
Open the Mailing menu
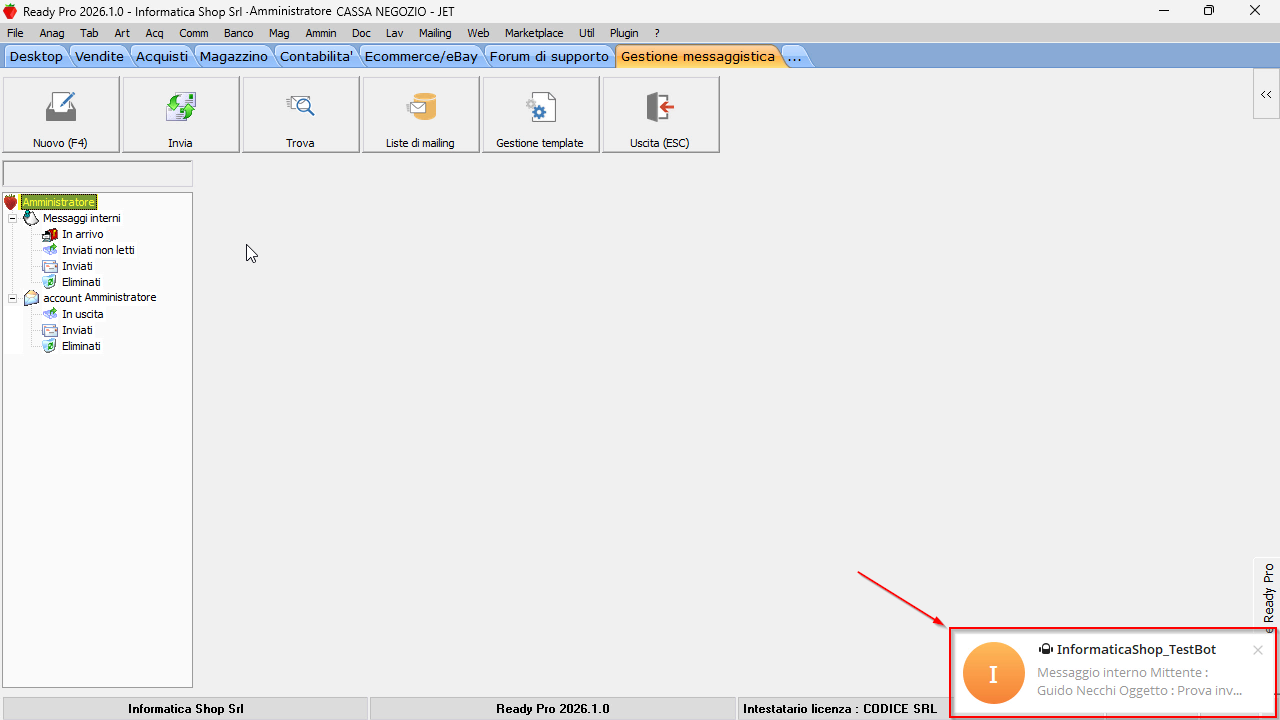pos(435,33)
